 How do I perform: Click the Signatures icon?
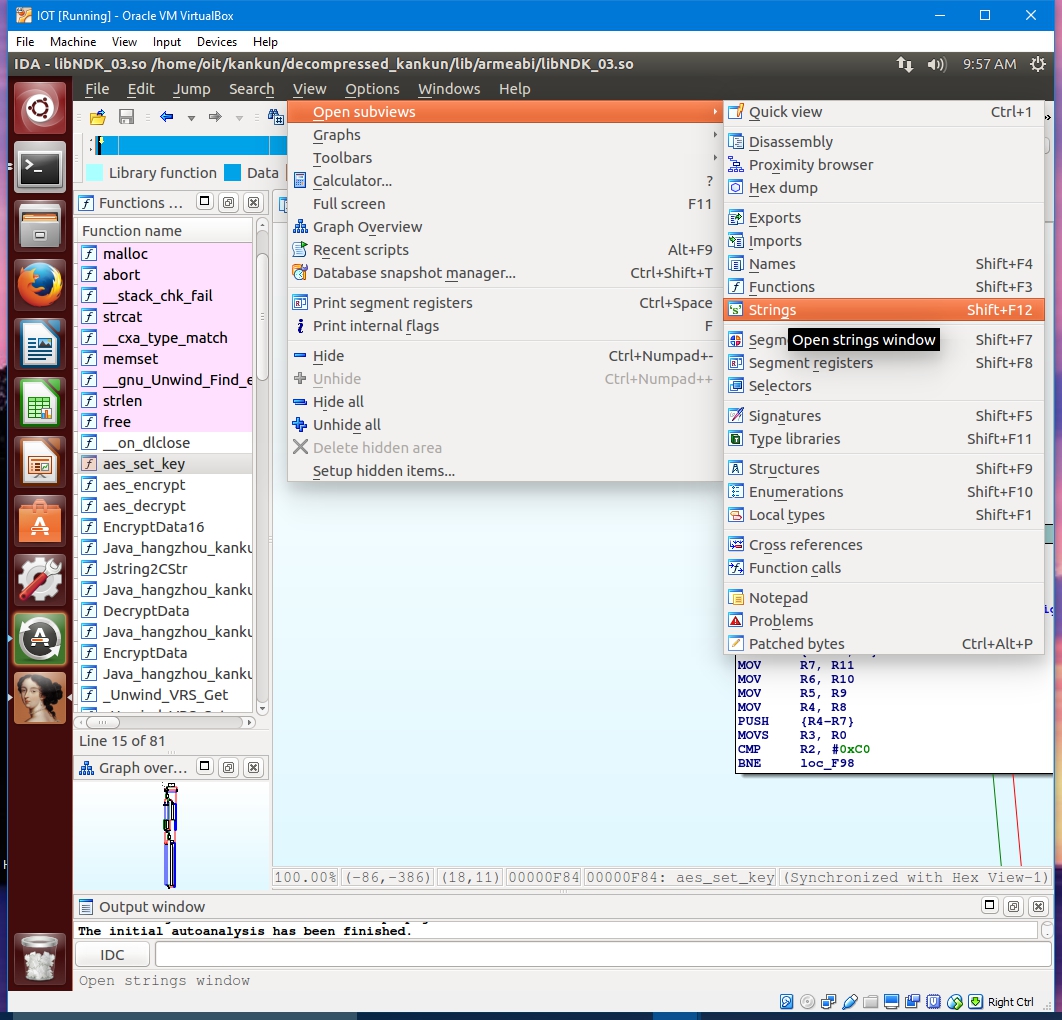[736, 415]
